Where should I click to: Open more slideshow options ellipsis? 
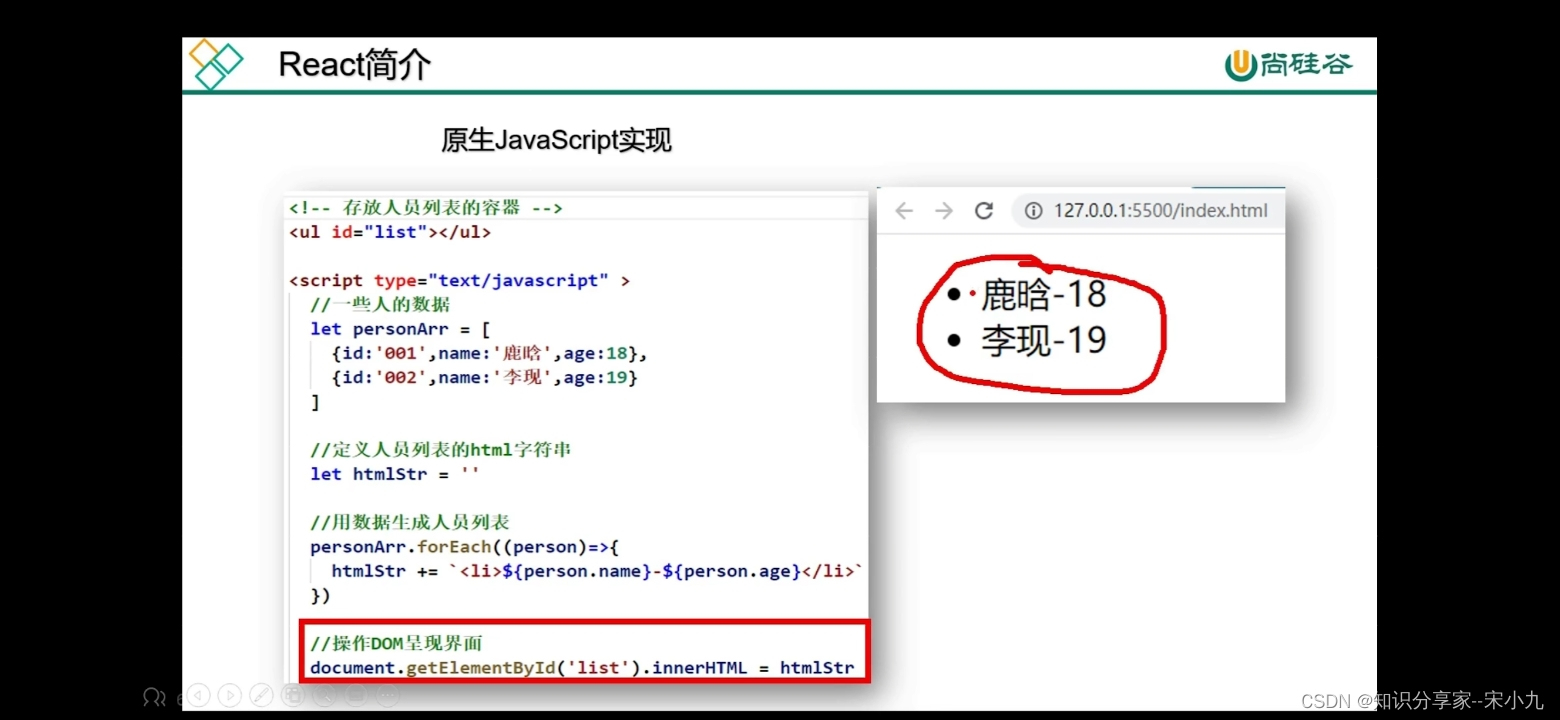tap(388, 695)
